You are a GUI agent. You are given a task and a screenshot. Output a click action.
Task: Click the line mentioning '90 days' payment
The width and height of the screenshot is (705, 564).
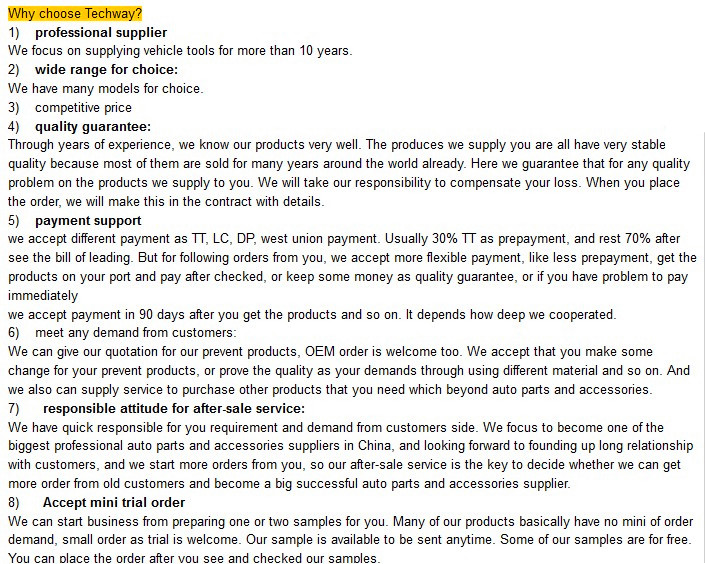(312, 314)
